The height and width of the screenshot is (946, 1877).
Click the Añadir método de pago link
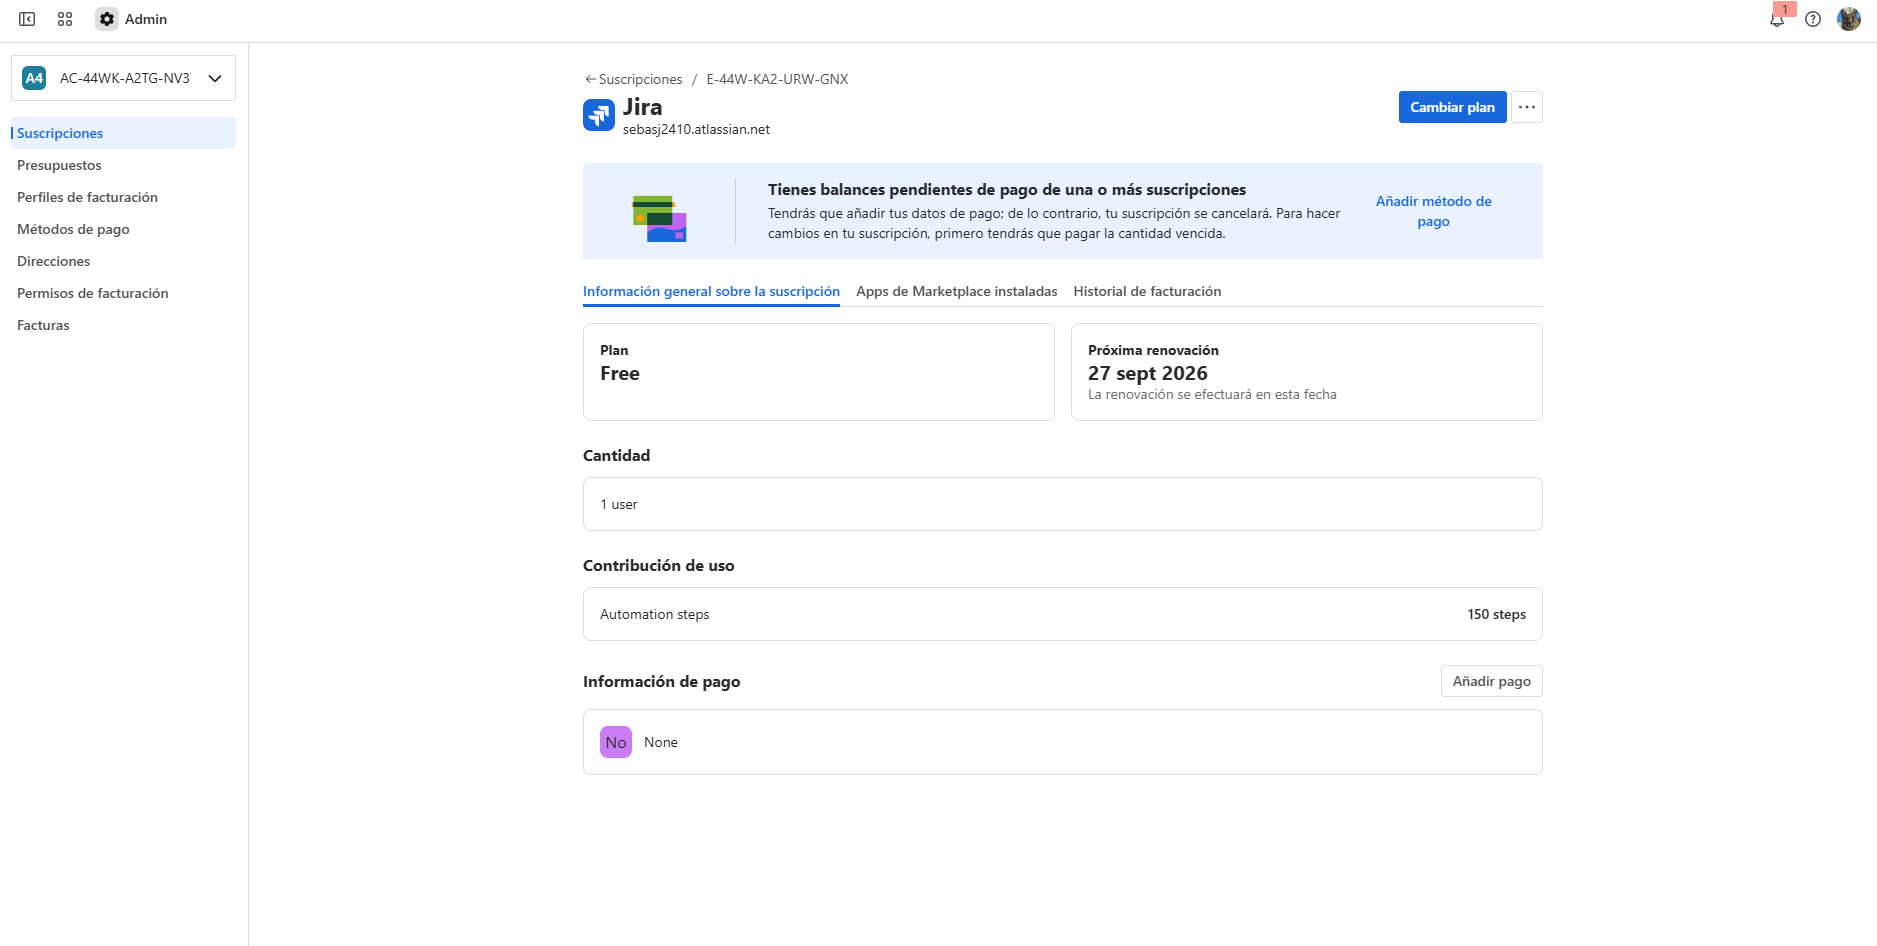pyautogui.click(x=1433, y=211)
